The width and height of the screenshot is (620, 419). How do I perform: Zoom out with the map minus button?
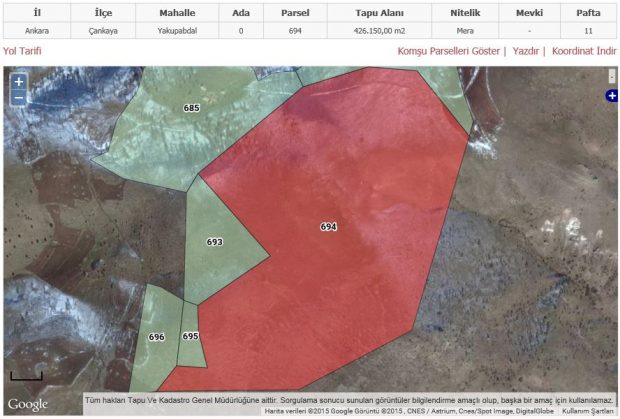(19, 98)
